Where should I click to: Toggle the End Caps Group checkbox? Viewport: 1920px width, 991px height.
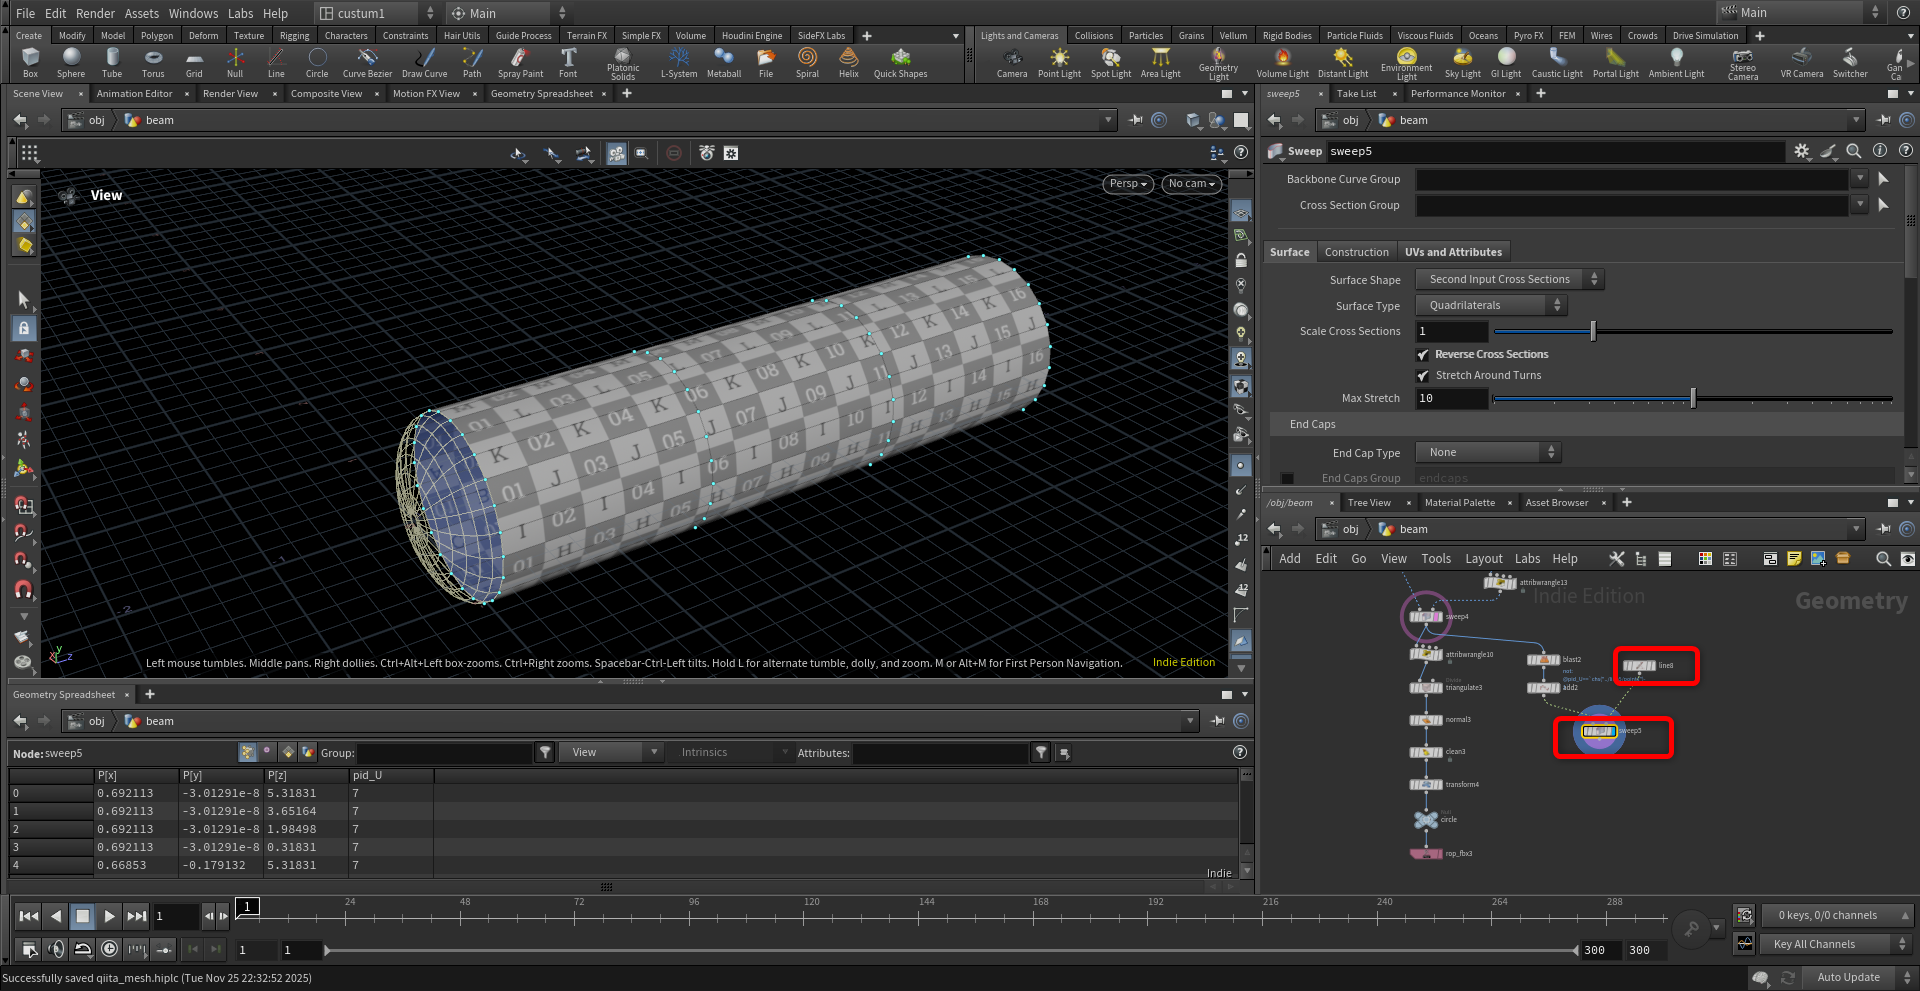pos(1287,479)
